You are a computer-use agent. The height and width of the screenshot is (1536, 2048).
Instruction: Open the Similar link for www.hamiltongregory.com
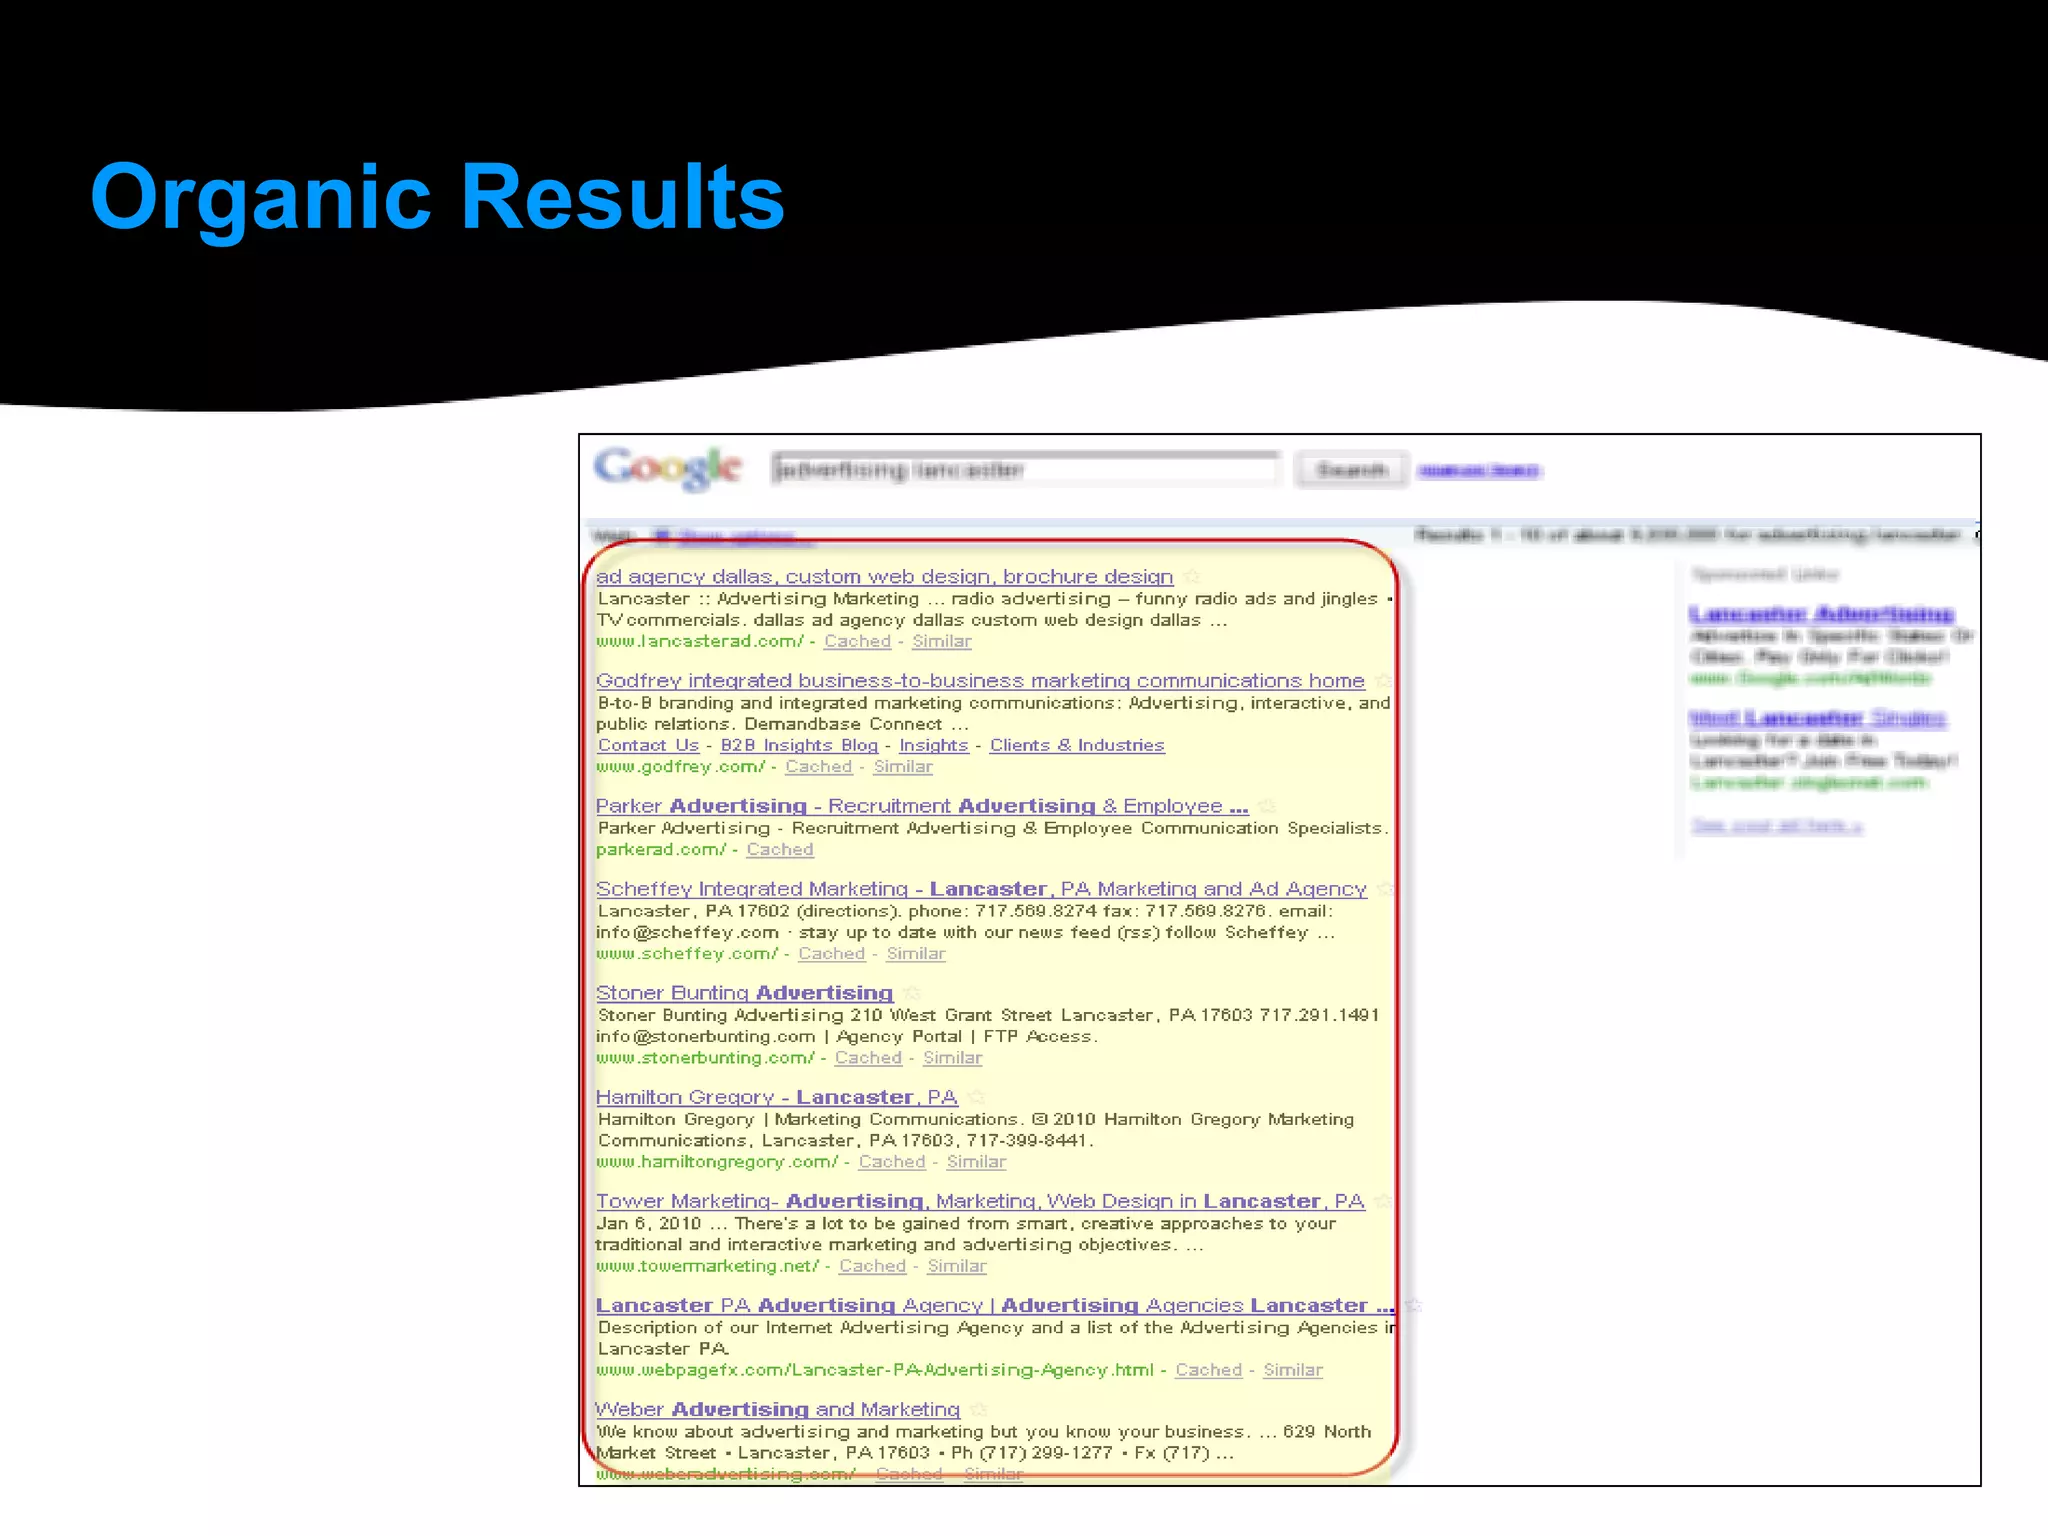(977, 1161)
